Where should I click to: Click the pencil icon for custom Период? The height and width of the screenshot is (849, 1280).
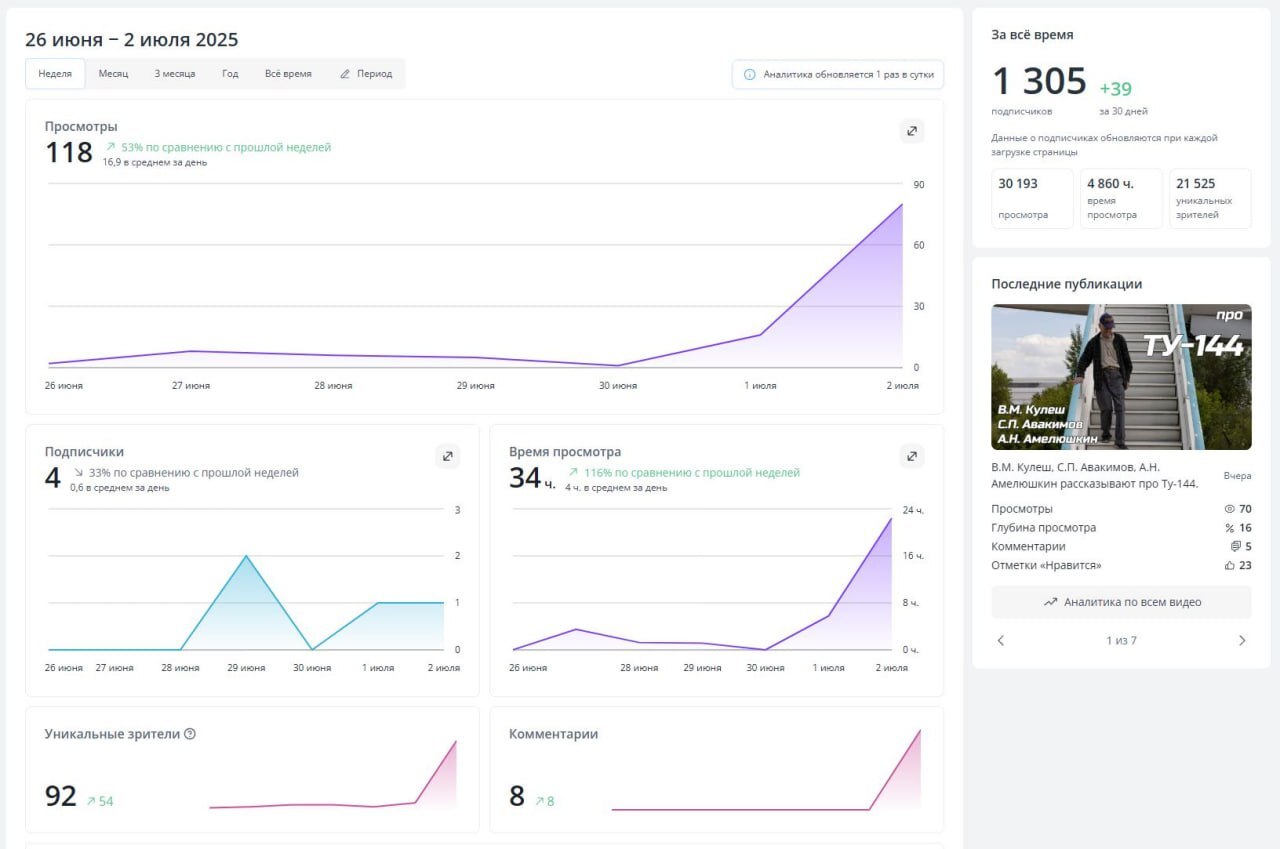[345, 74]
